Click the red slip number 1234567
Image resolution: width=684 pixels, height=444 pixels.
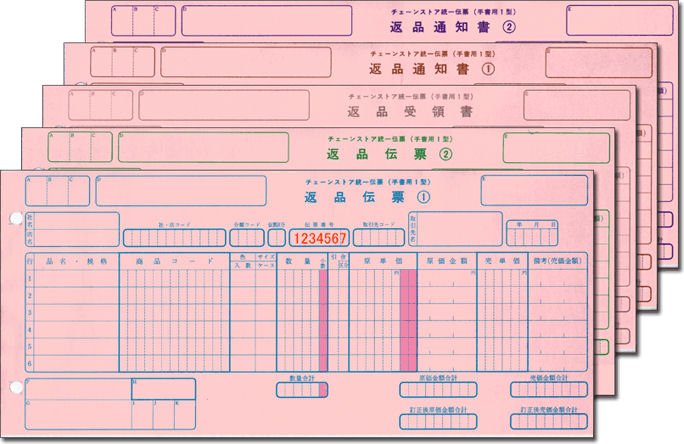click(319, 238)
